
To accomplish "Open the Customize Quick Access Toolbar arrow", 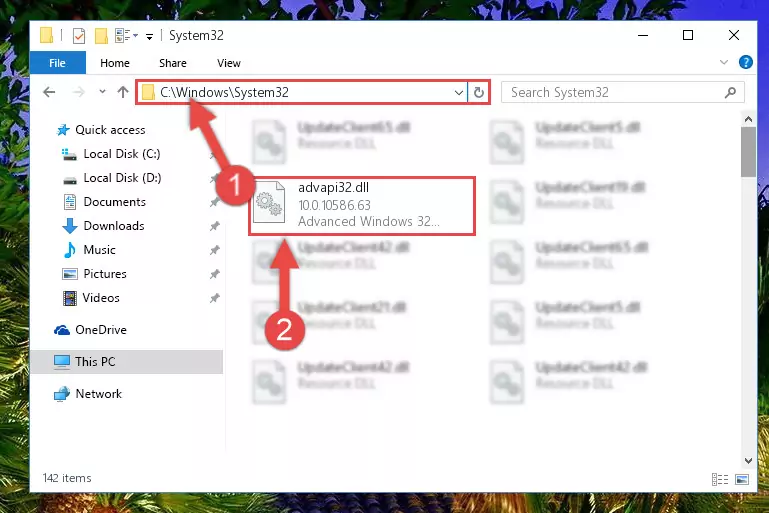I will 149,36.
